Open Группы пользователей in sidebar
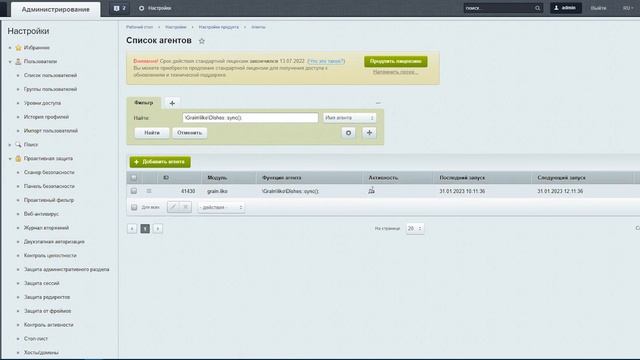 coord(50,89)
